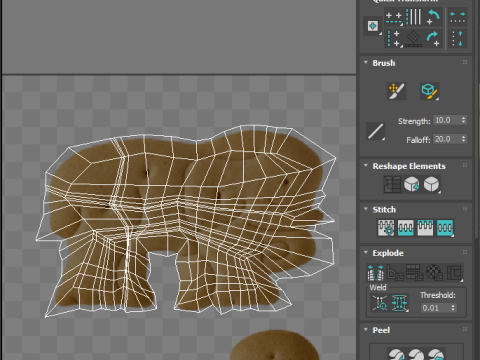The height and width of the screenshot is (360, 480).
Task: Click the Break icon in Explode
Action: [375, 272]
